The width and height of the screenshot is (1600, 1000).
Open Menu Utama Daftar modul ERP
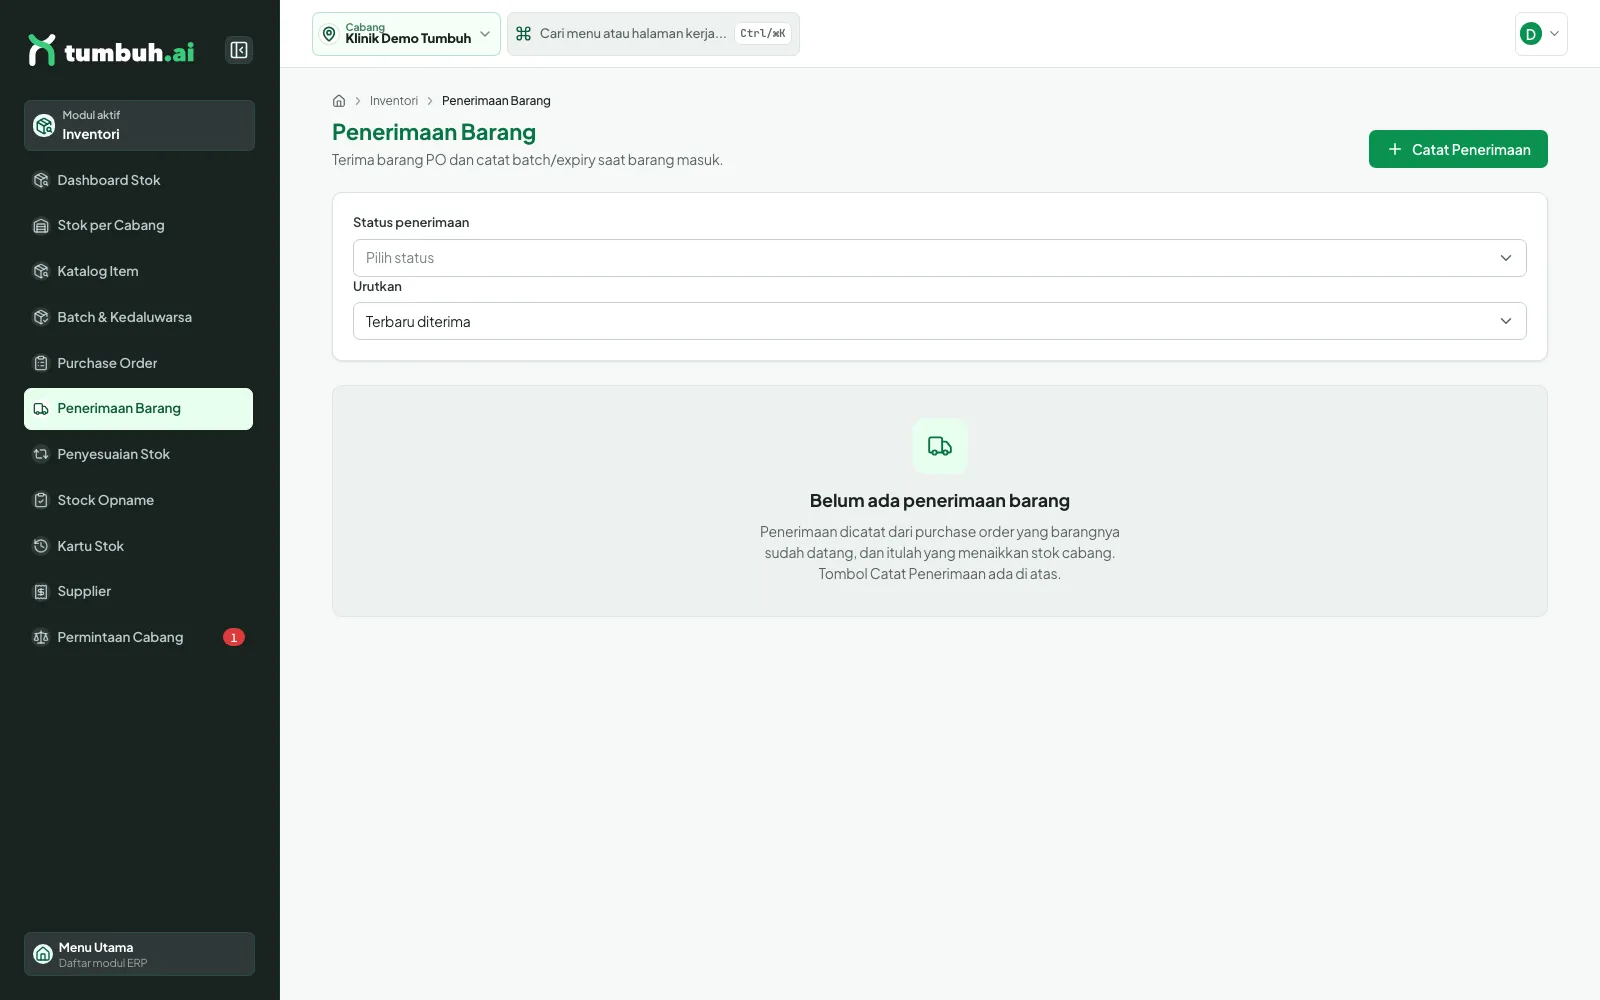coord(139,954)
